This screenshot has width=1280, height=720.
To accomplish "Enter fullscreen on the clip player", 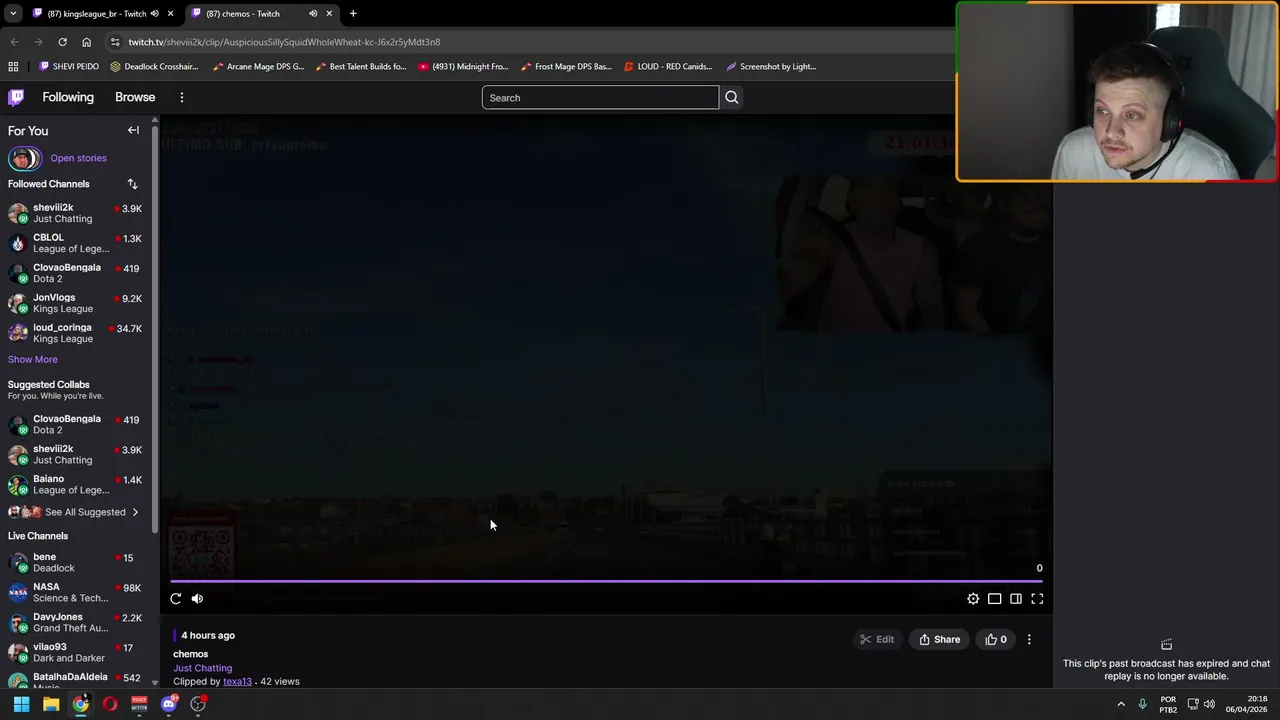I will click(x=1037, y=598).
